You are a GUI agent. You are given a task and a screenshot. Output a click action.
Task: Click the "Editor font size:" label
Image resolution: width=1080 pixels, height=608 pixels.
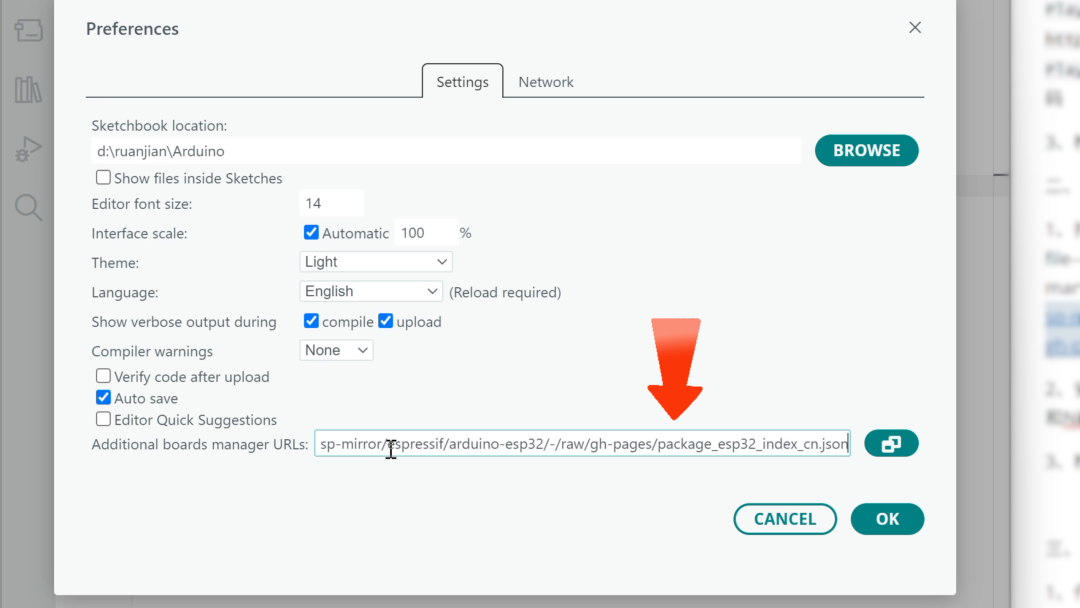click(x=142, y=204)
